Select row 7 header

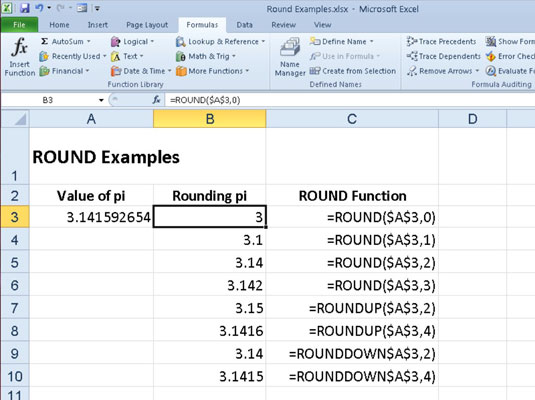pos(15,308)
